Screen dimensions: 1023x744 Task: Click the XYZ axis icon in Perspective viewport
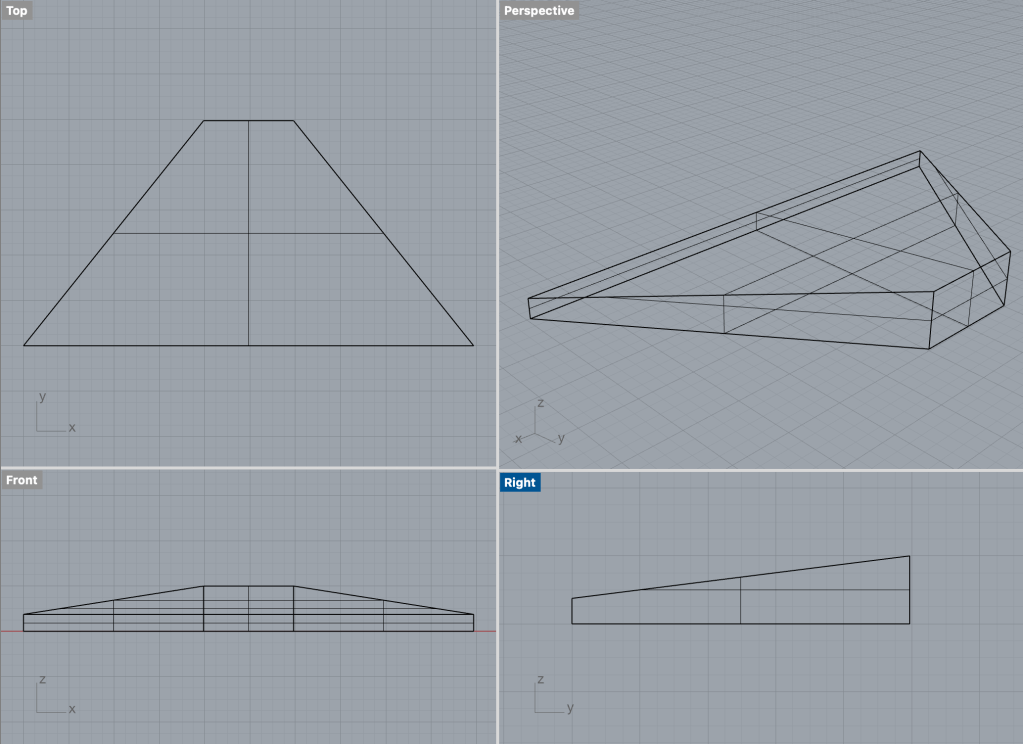540,426
